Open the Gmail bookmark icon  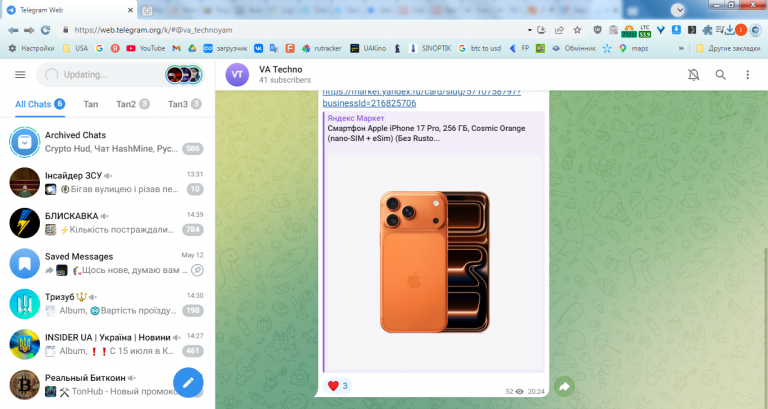(x=176, y=48)
